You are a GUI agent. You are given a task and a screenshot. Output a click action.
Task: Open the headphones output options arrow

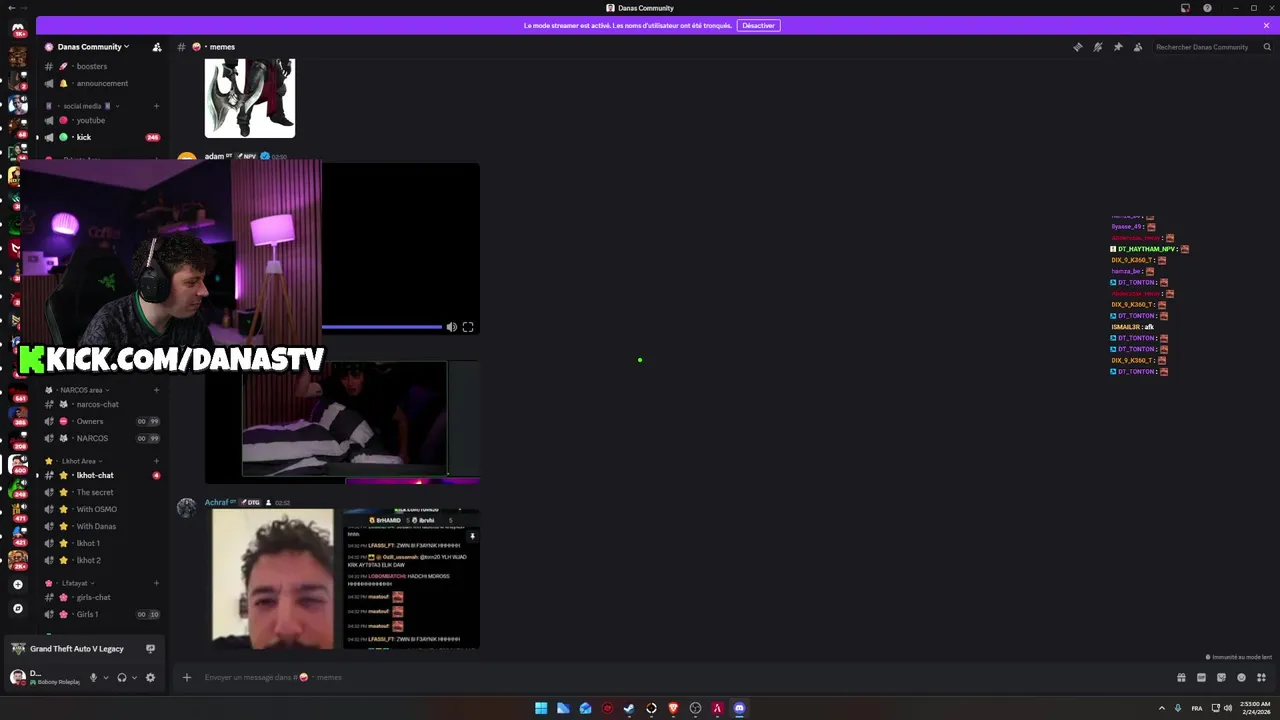click(x=134, y=677)
